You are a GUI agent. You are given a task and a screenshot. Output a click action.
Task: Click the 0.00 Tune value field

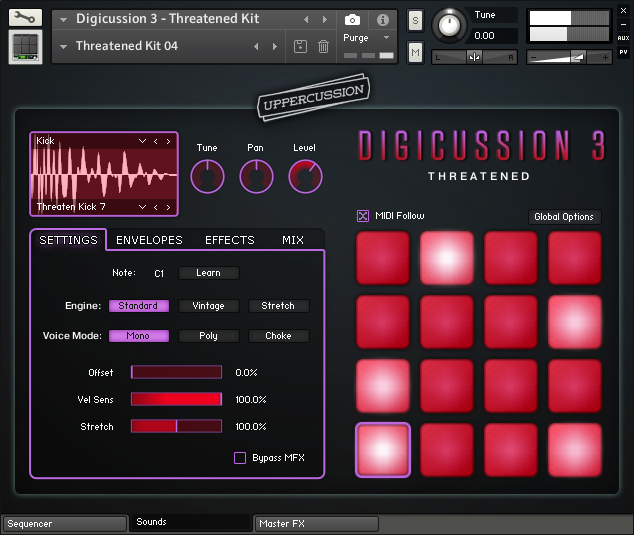tap(491, 36)
